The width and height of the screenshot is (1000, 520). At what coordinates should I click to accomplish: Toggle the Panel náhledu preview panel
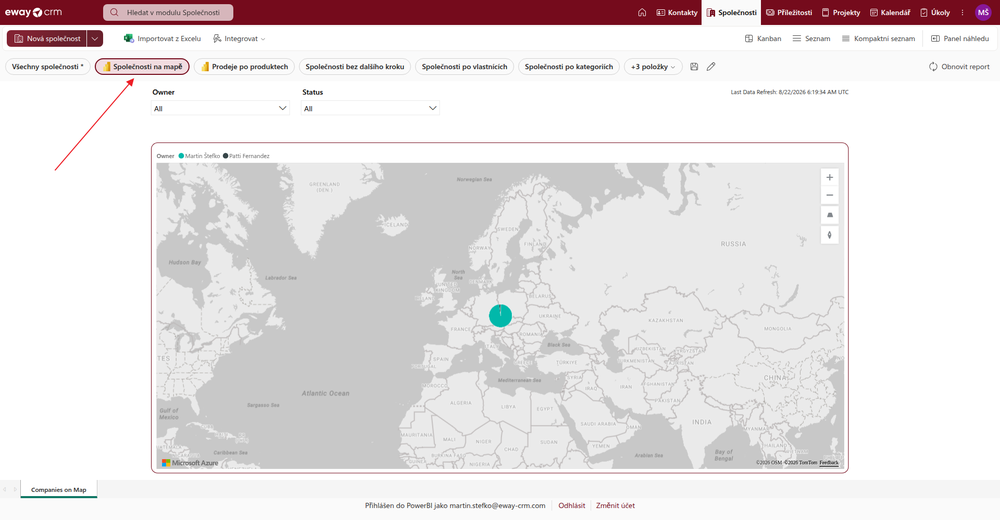pyautogui.click(x=960, y=38)
